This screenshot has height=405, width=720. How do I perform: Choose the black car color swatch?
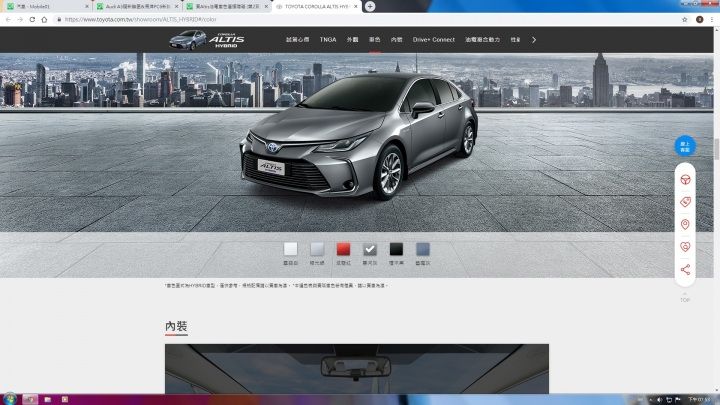tap(396, 249)
